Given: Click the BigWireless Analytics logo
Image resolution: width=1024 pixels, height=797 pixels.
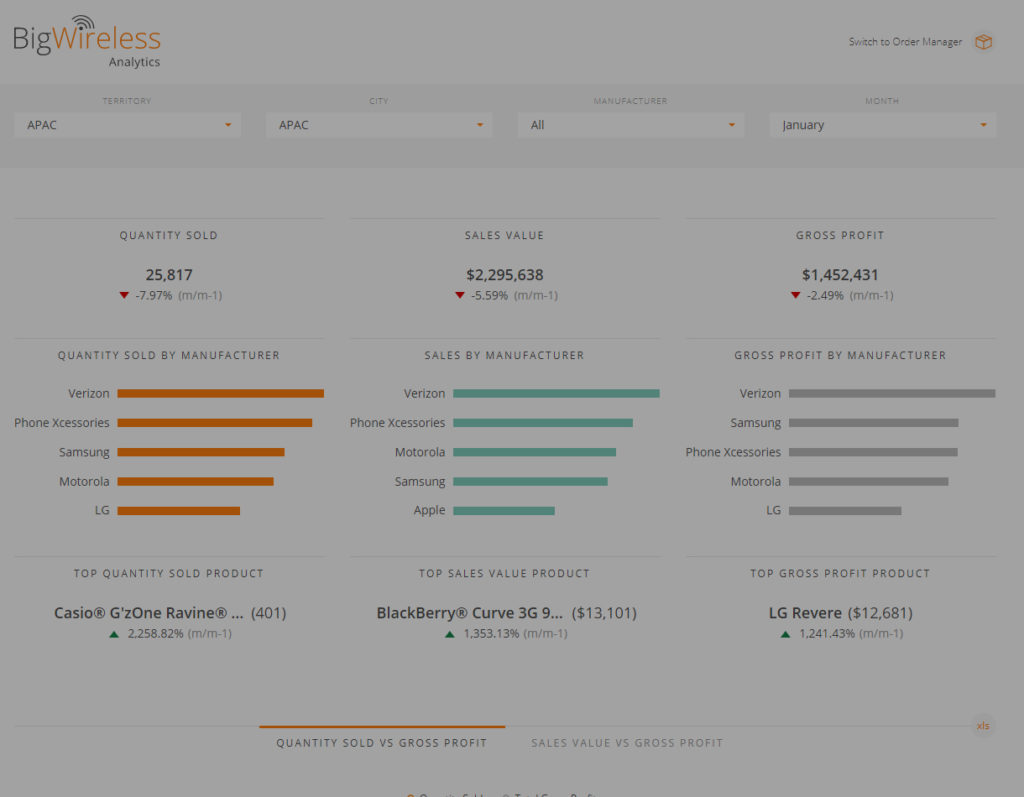Looking at the screenshot, I should [x=87, y=42].
